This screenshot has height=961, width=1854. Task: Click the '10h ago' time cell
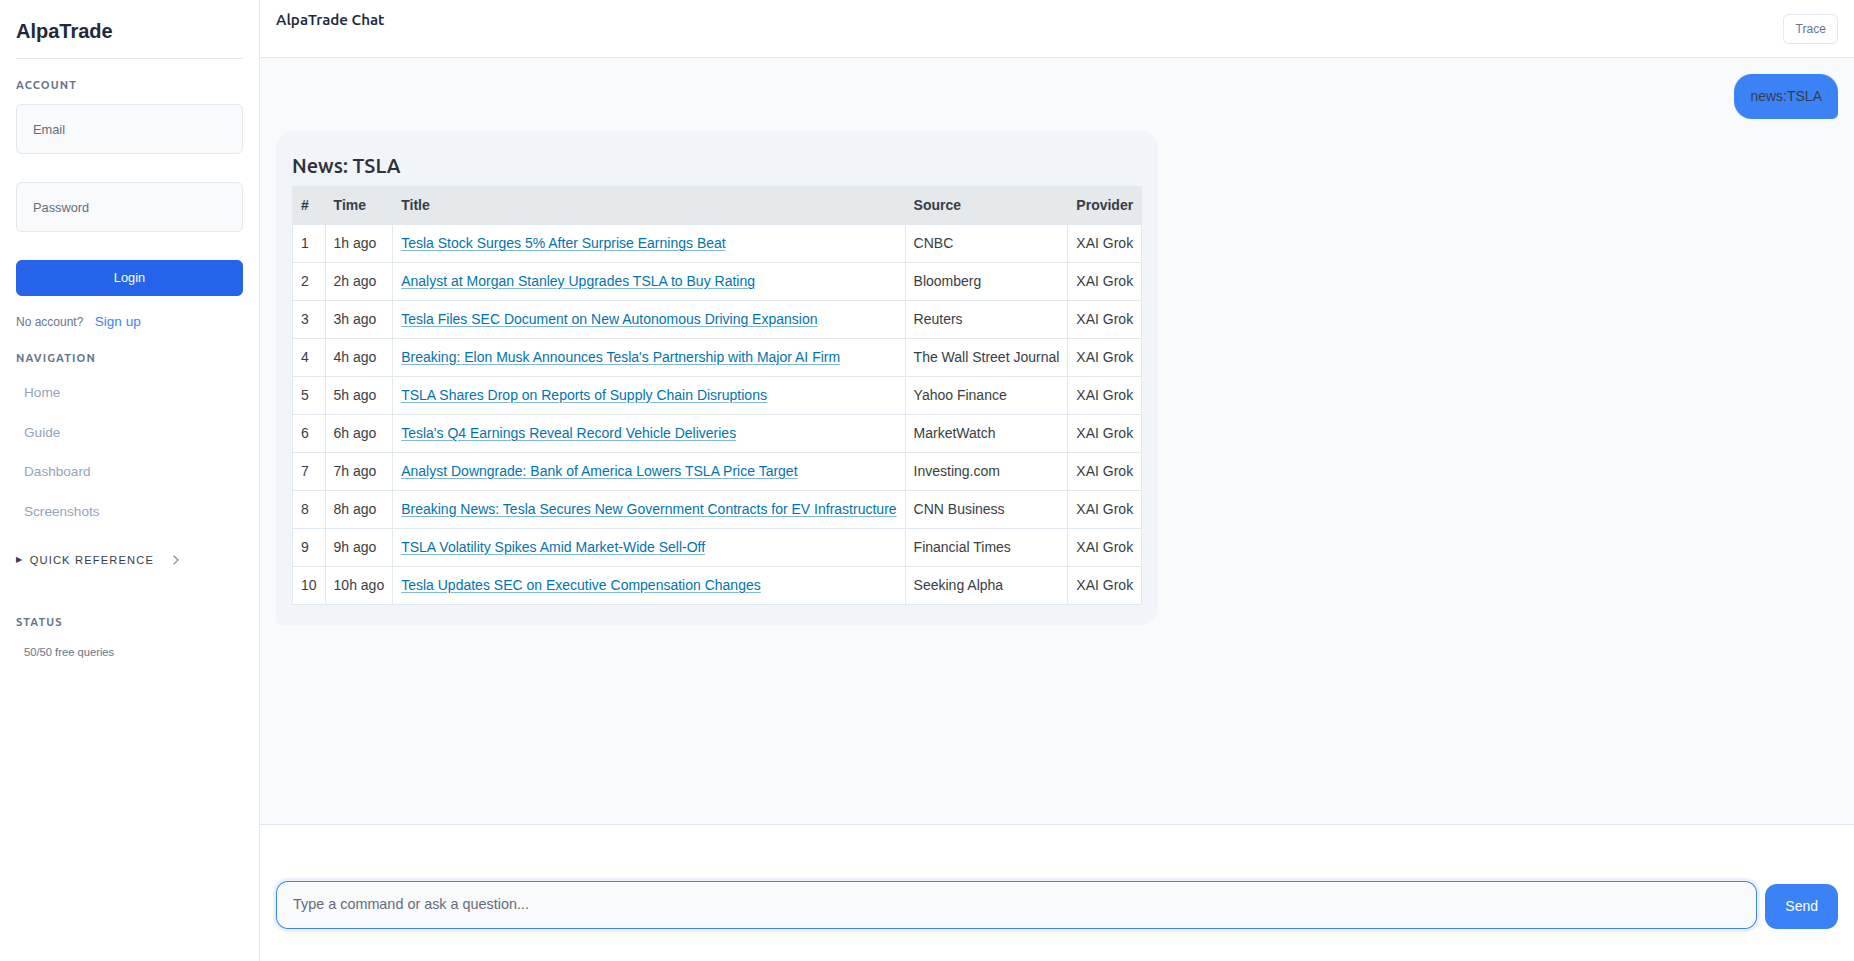coord(359,585)
